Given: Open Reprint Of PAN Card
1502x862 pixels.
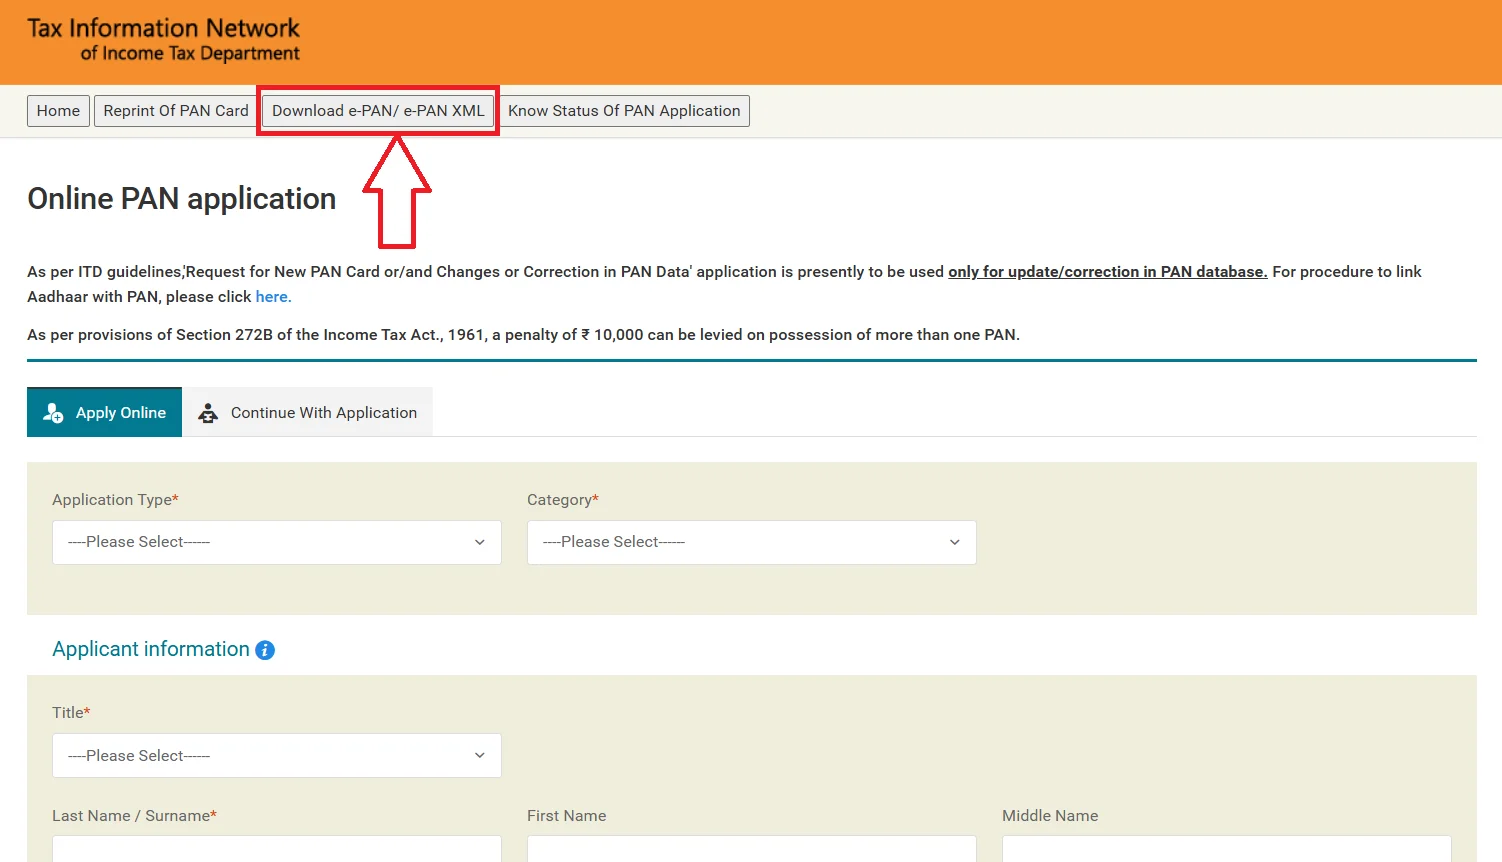Looking at the screenshot, I should point(176,111).
